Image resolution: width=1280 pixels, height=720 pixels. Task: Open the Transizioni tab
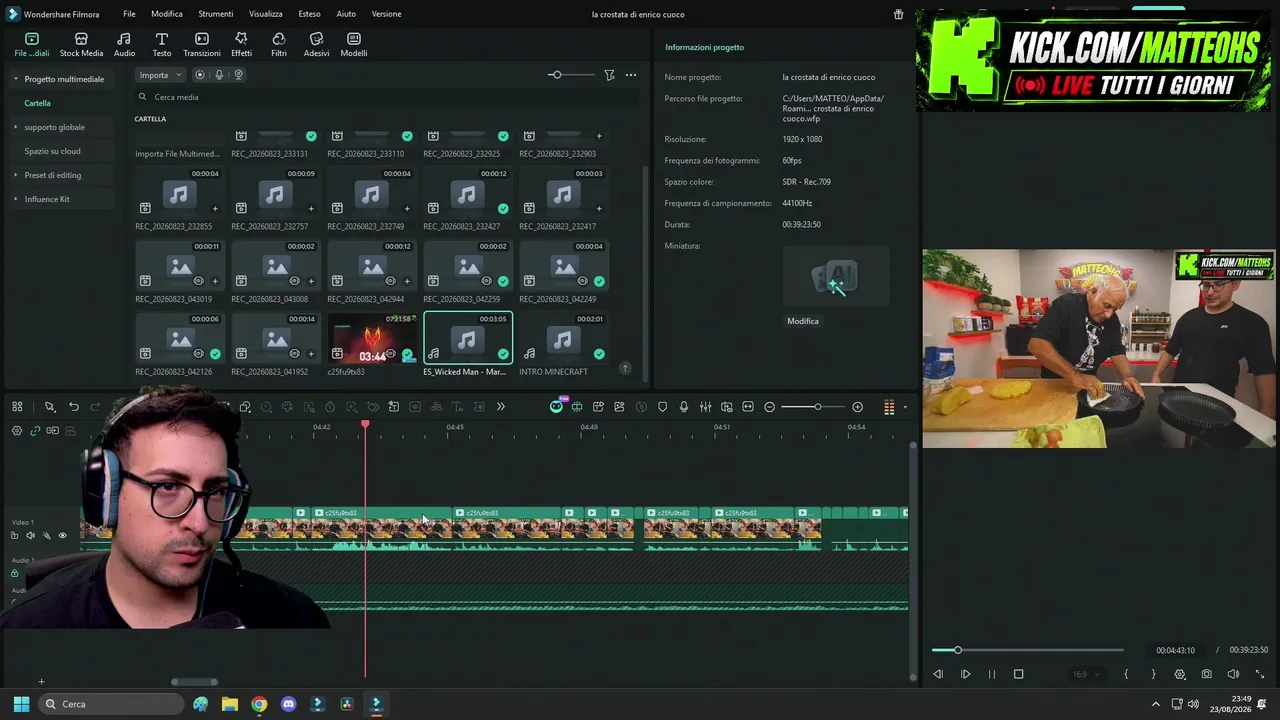201,44
